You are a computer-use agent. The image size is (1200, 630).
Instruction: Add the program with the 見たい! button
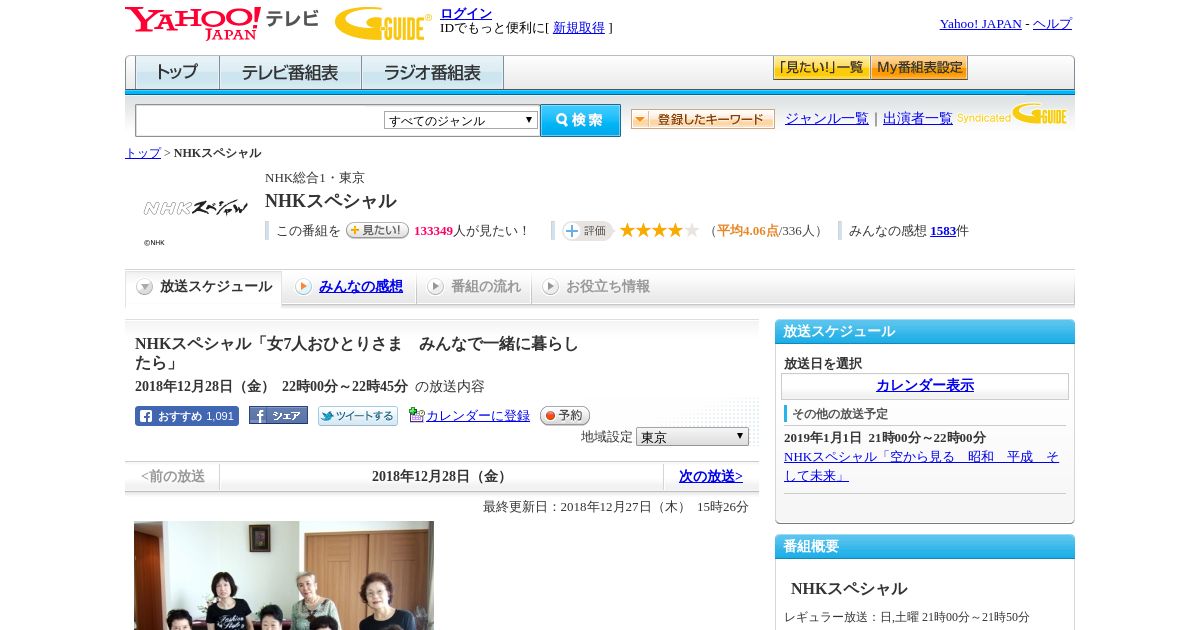377,230
